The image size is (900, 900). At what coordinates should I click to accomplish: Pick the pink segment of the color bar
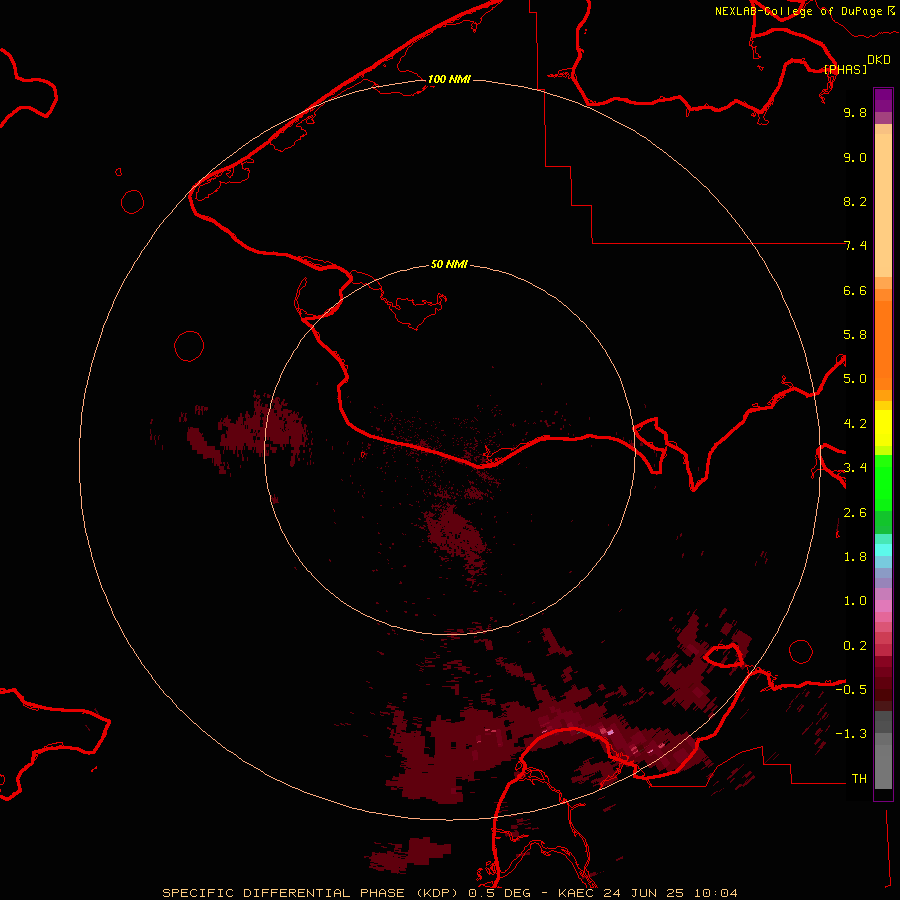coord(883,606)
